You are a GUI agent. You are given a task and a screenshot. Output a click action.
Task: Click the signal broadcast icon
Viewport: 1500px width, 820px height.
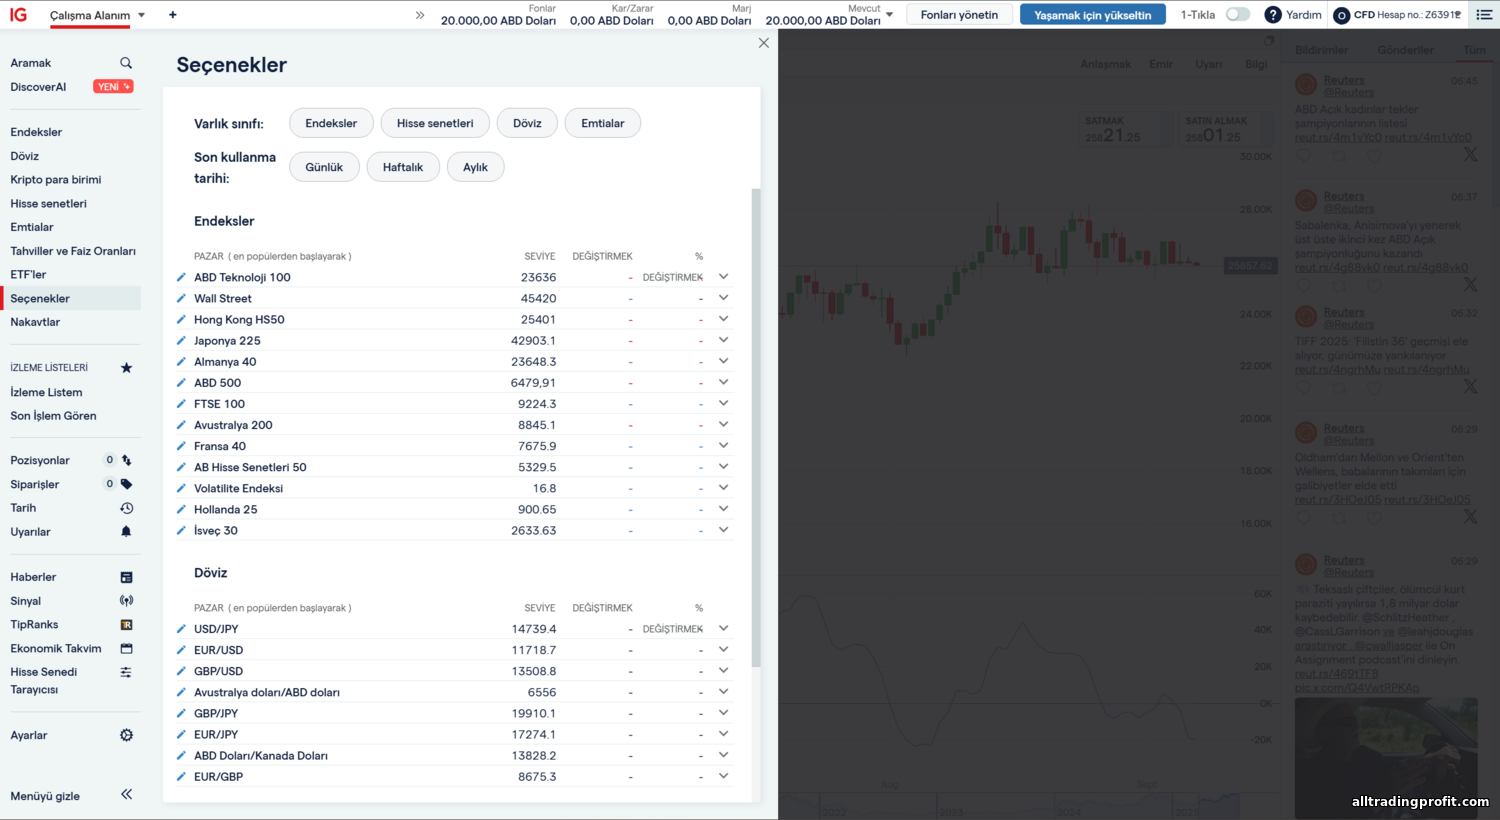[126, 601]
